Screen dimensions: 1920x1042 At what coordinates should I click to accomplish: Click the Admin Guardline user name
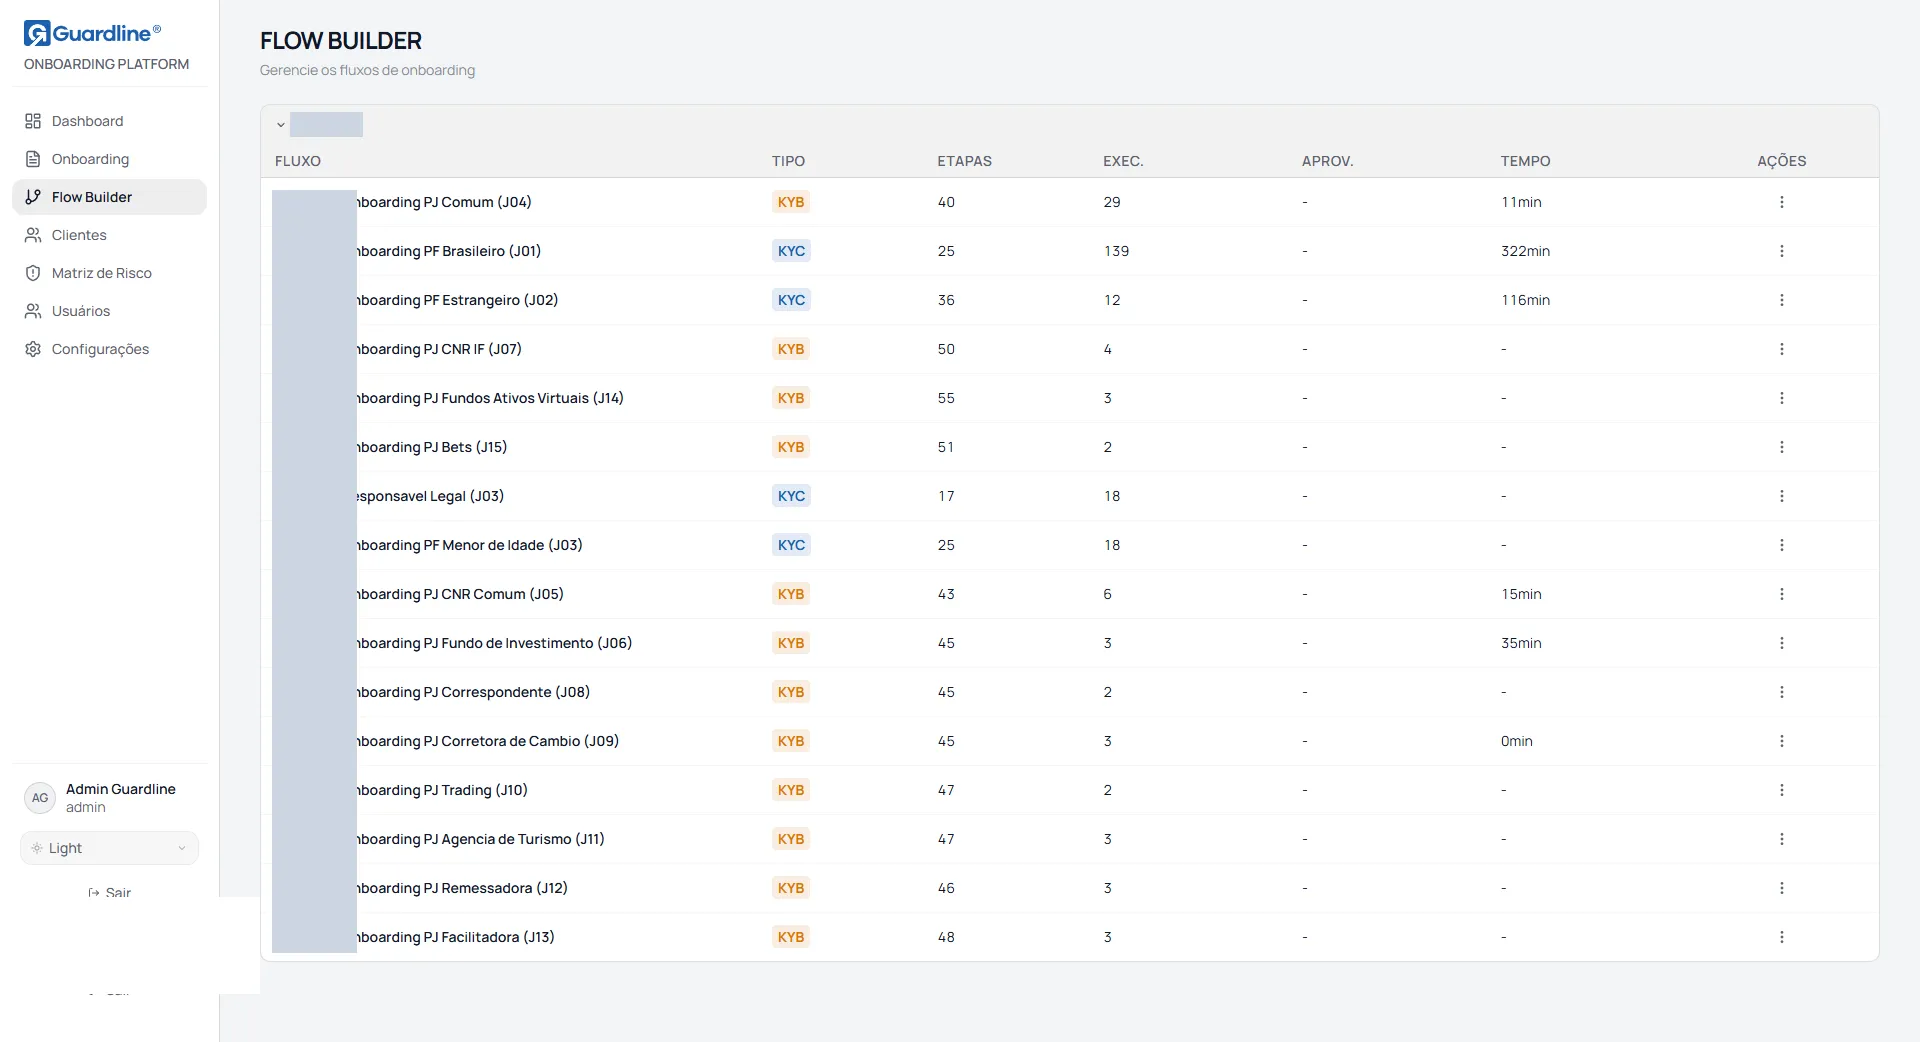click(x=121, y=789)
